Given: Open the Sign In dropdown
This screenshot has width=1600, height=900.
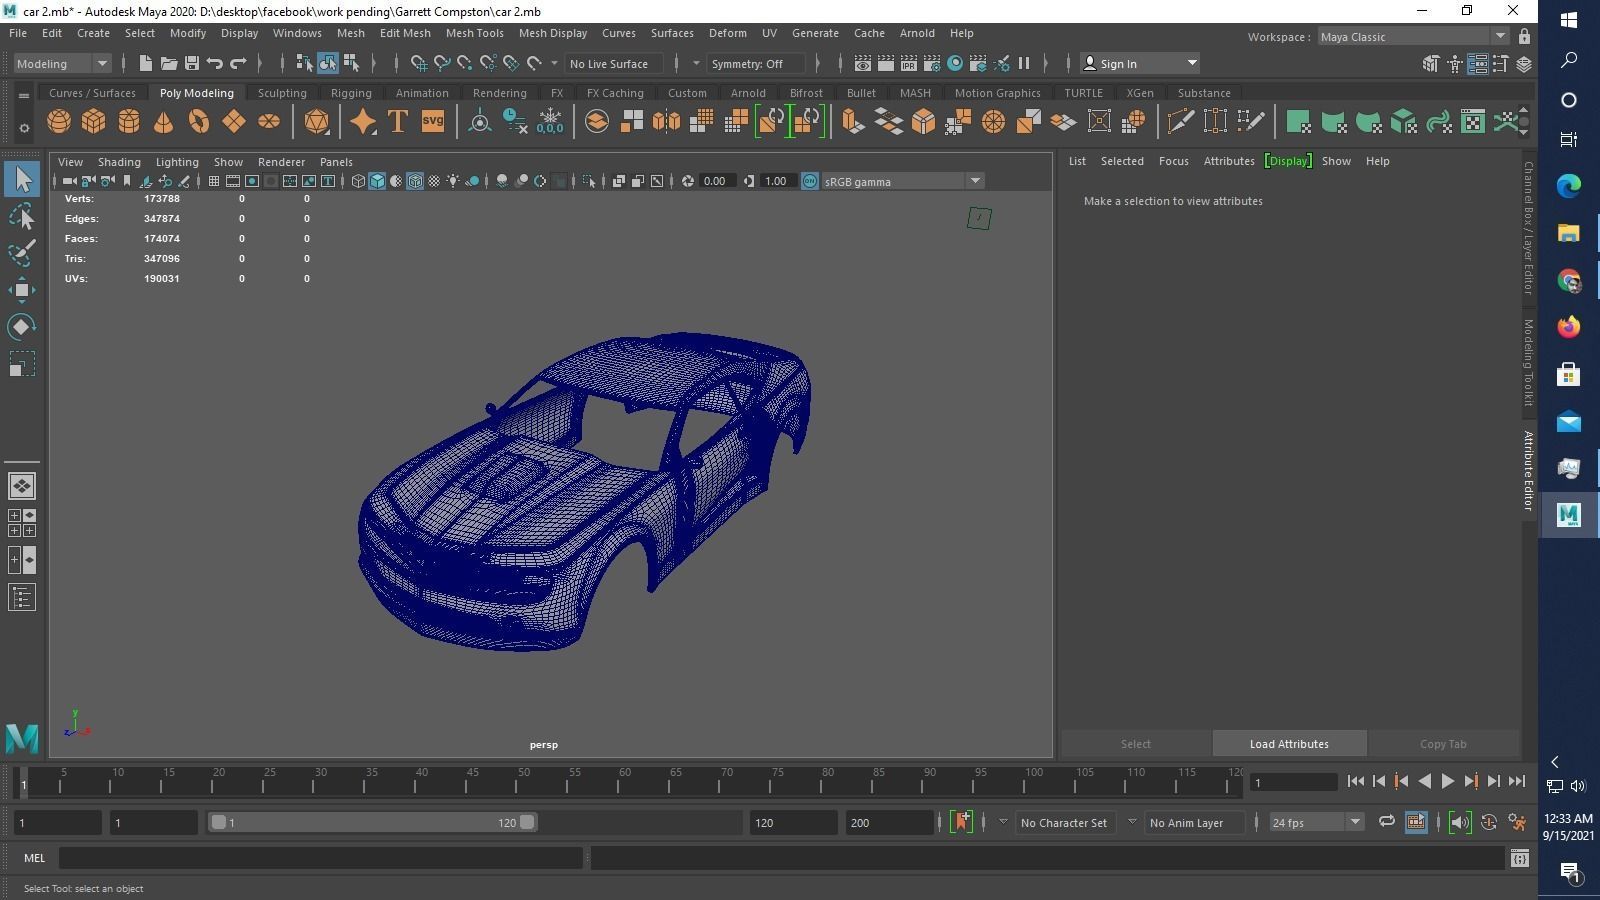Looking at the screenshot, I should (x=1140, y=63).
